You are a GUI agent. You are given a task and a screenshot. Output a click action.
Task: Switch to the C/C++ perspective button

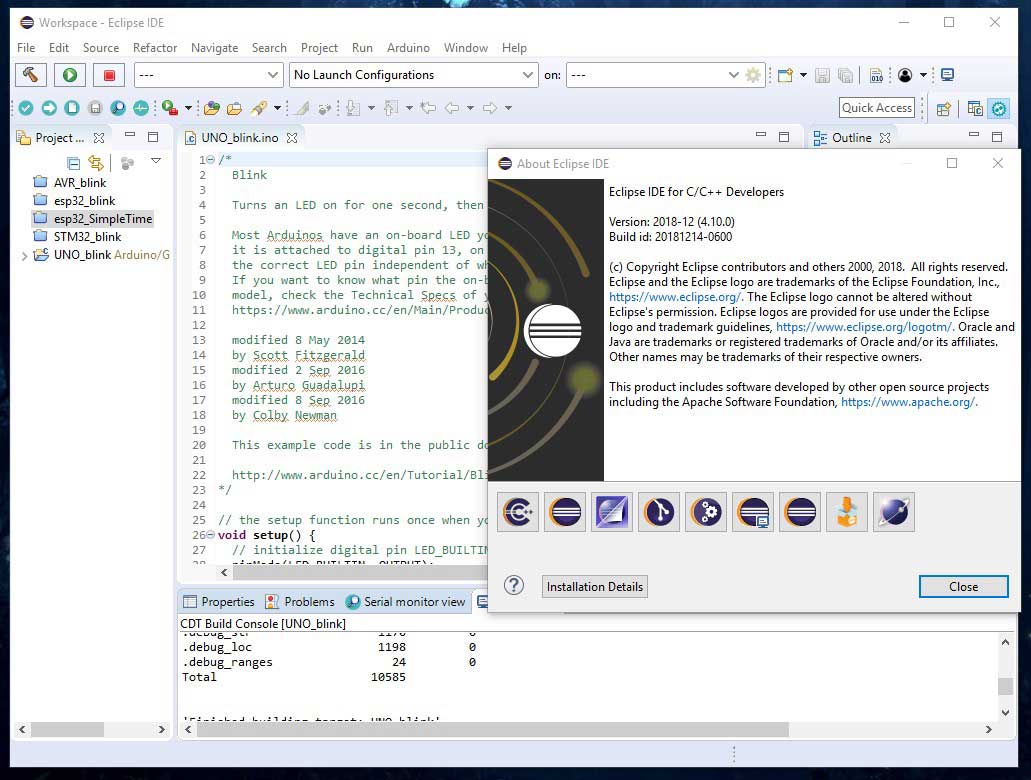(x=975, y=109)
